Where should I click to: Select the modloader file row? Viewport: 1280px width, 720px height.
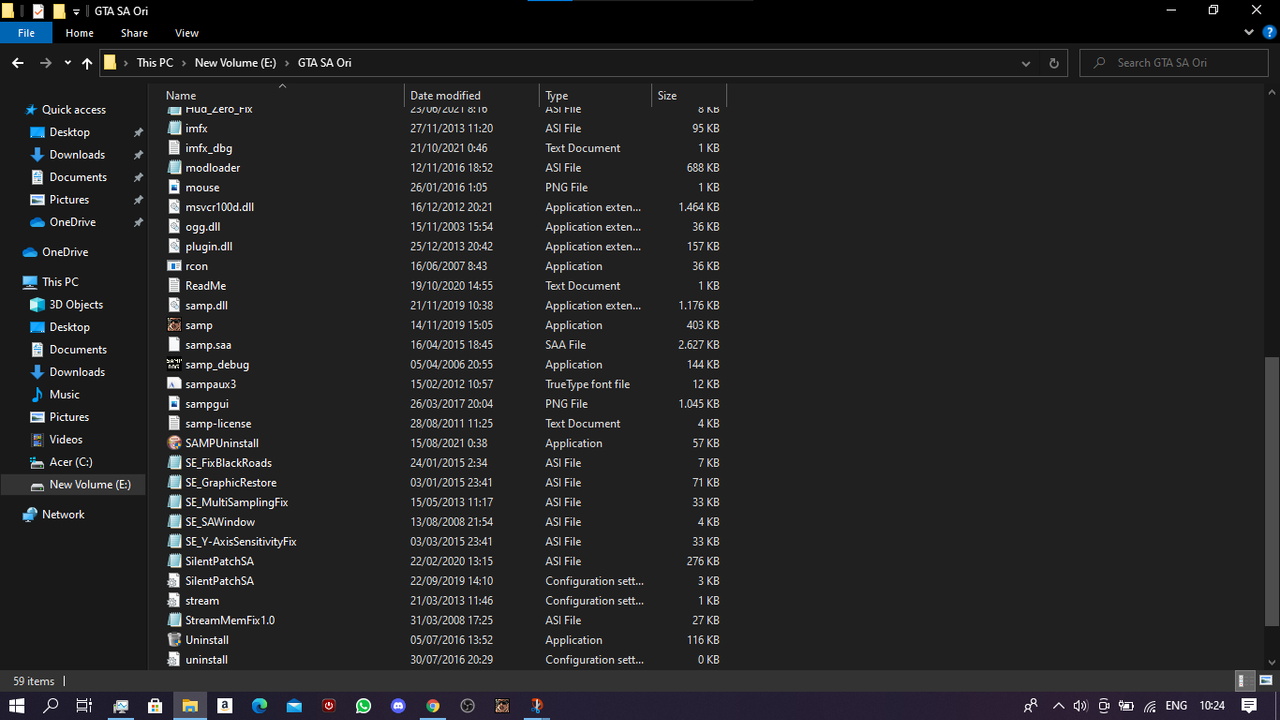pos(444,168)
